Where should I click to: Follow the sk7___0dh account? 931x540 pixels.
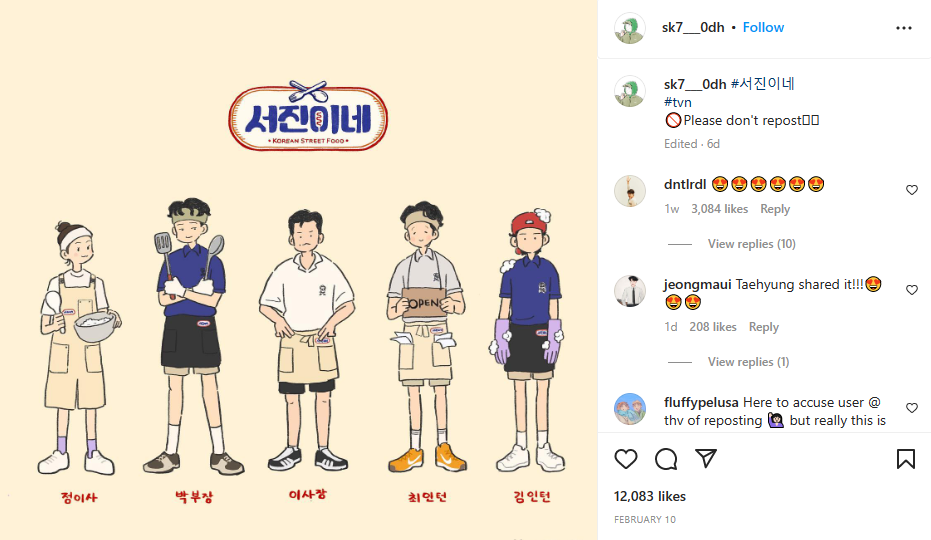[763, 27]
